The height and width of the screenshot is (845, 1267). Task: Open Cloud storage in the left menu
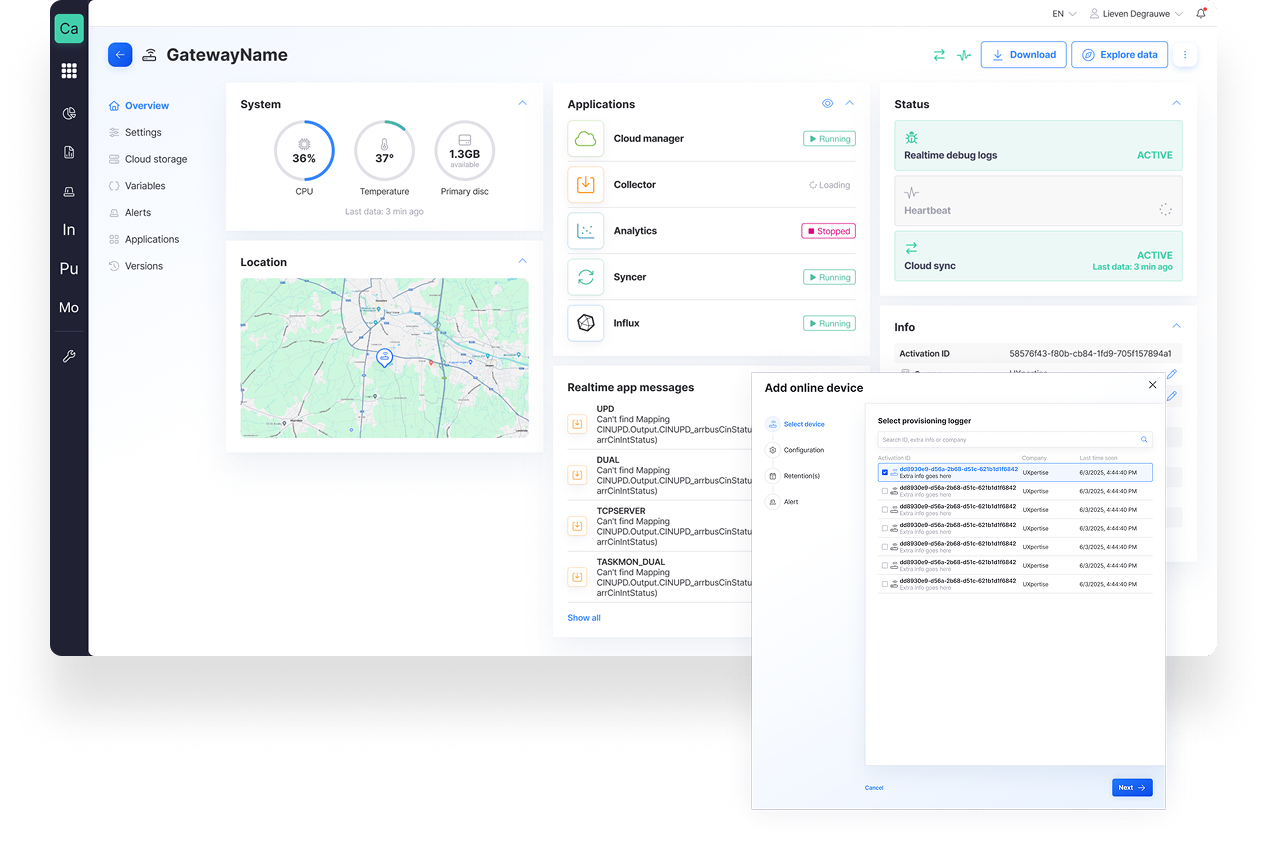[x=148, y=159]
